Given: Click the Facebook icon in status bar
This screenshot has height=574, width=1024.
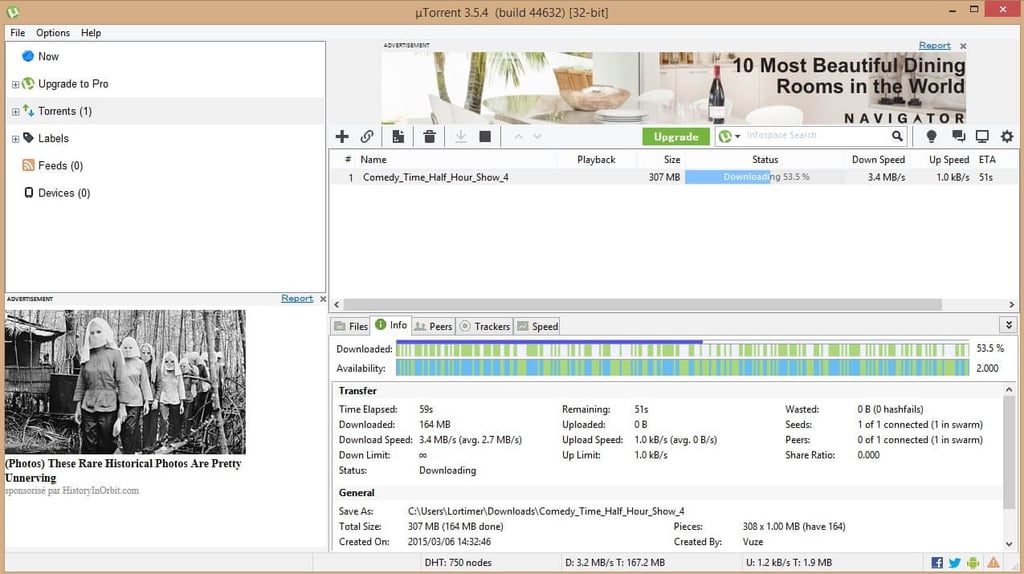Looking at the screenshot, I should click(x=936, y=562).
